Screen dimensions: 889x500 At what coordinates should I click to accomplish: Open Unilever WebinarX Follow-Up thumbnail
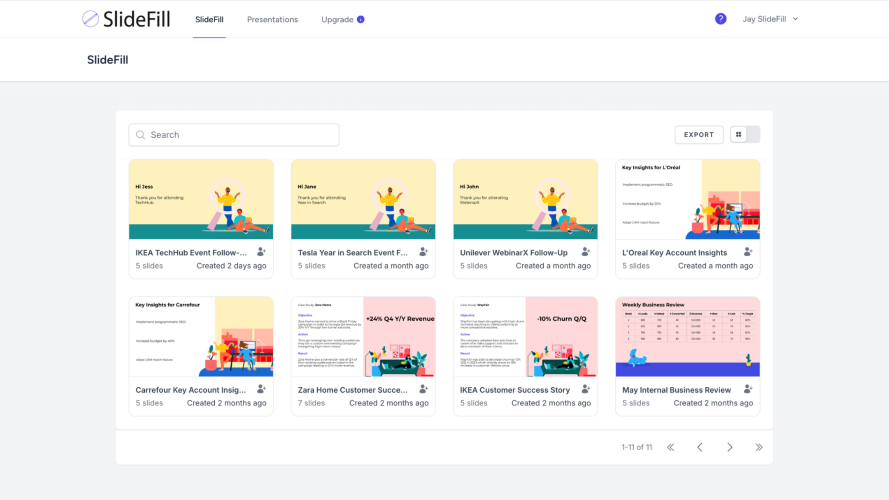(526, 199)
